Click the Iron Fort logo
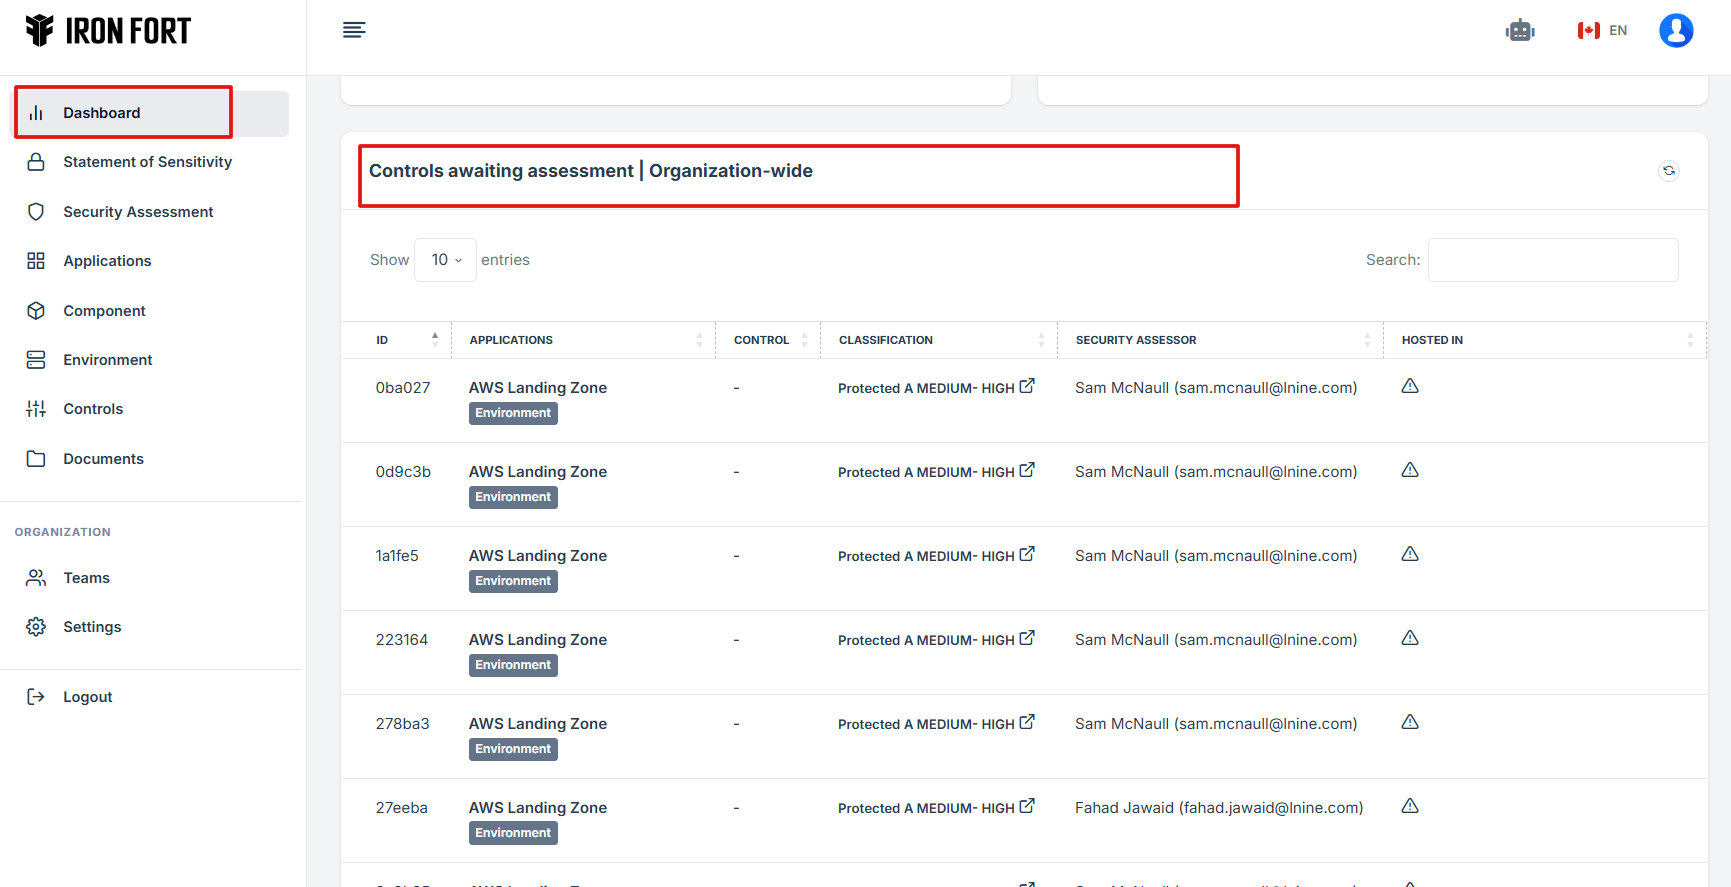Screen dimensions: 1731x887 108,31
